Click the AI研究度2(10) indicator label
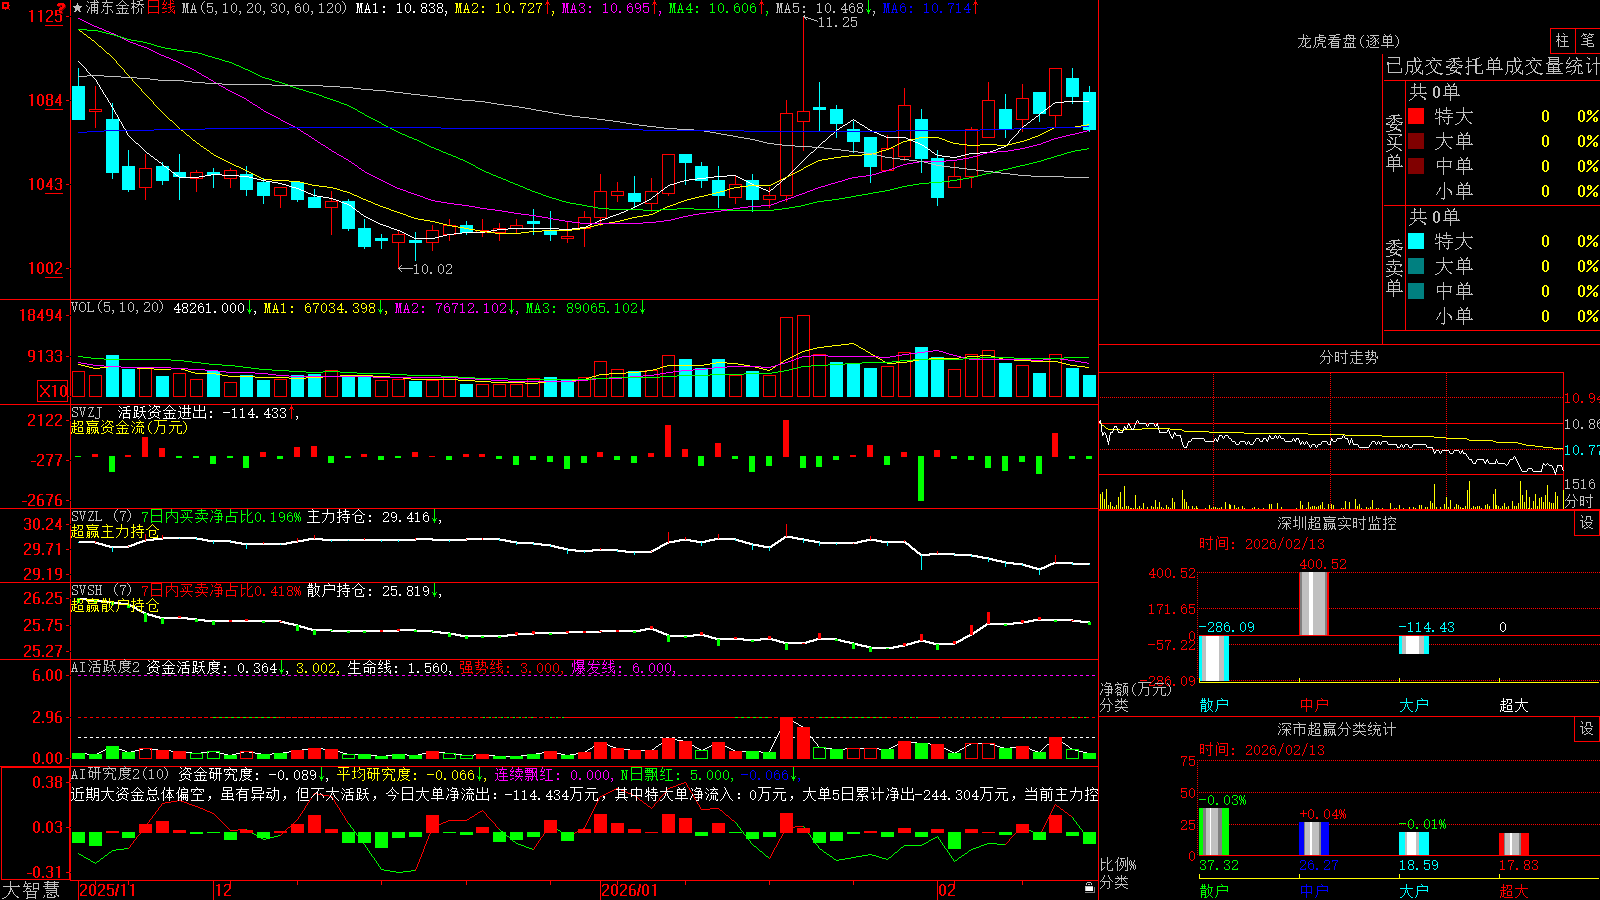The height and width of the screenshot is (900, 1600). coord(120,775)
